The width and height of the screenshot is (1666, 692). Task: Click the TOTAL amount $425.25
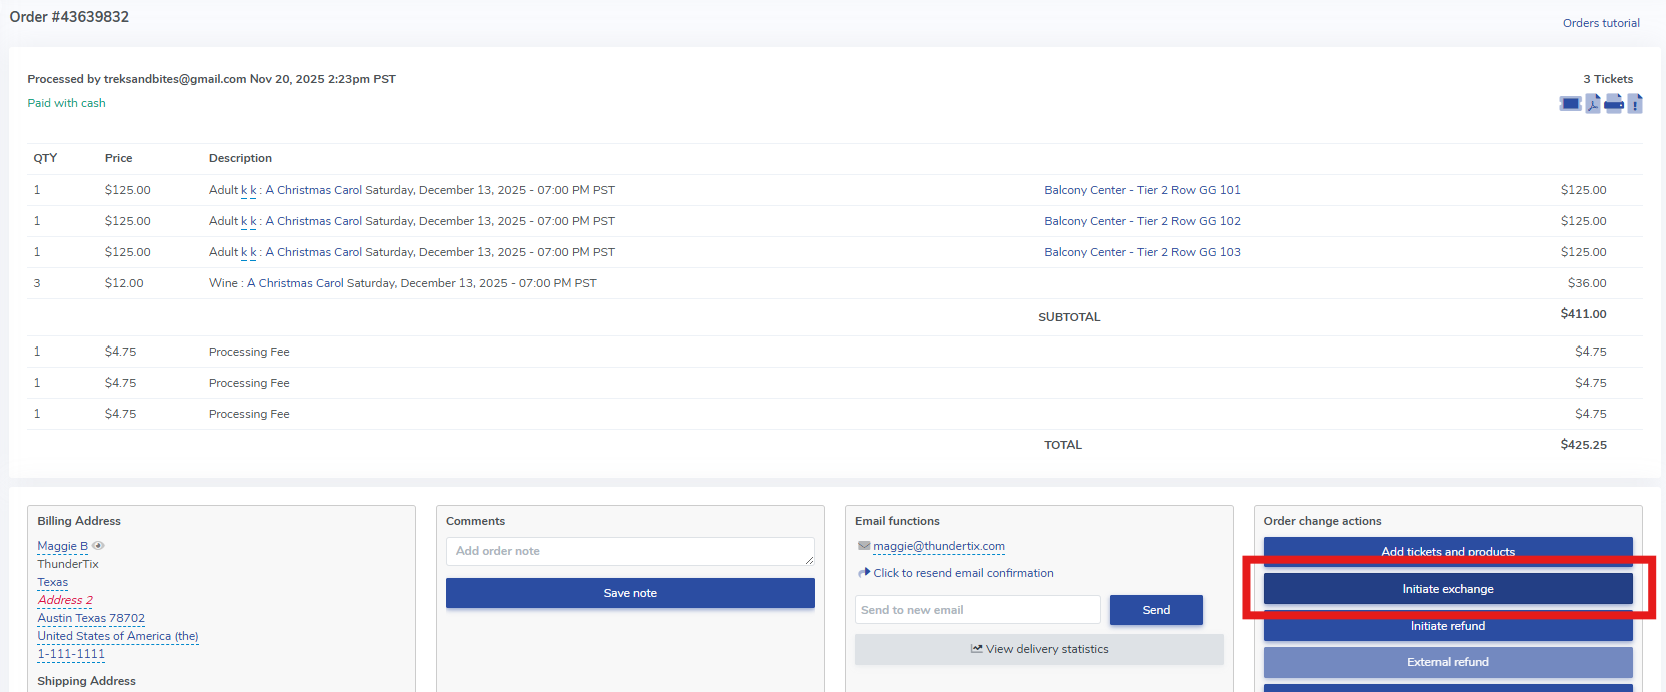click(1584, 445)
